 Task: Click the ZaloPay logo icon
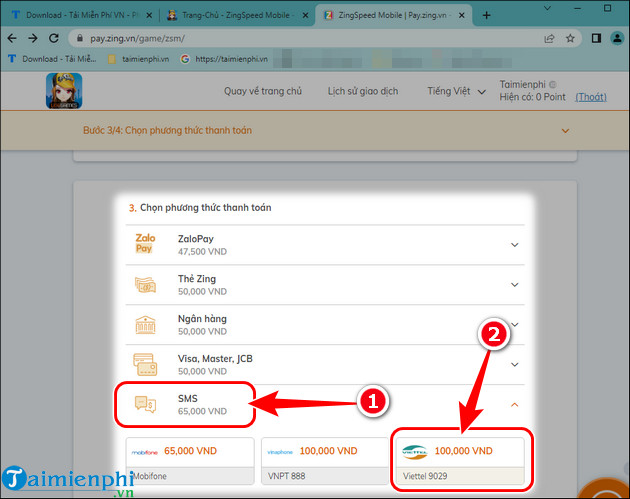tap(145, 243)
